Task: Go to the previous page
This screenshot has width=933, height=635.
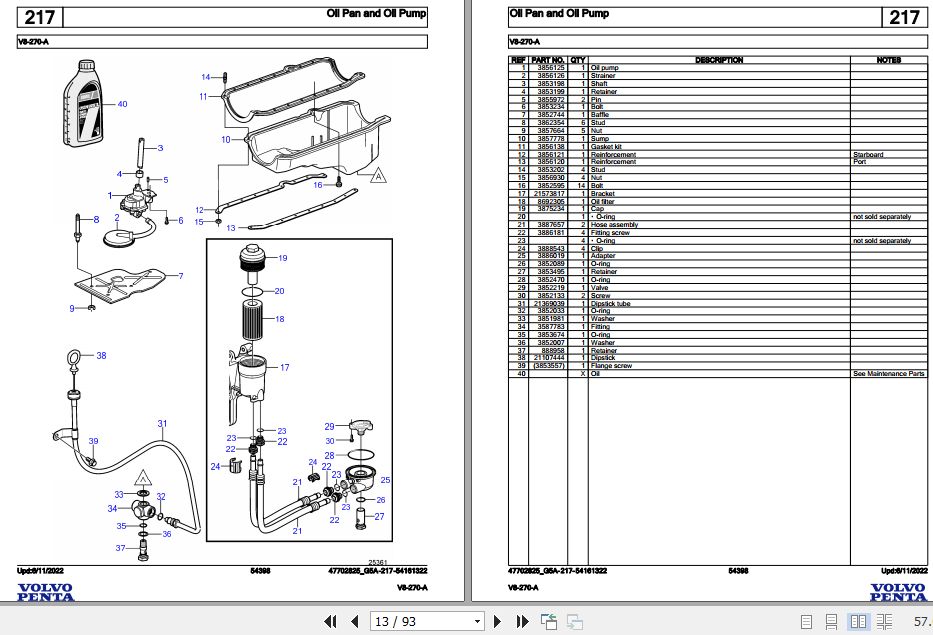Action: point(355,622)
